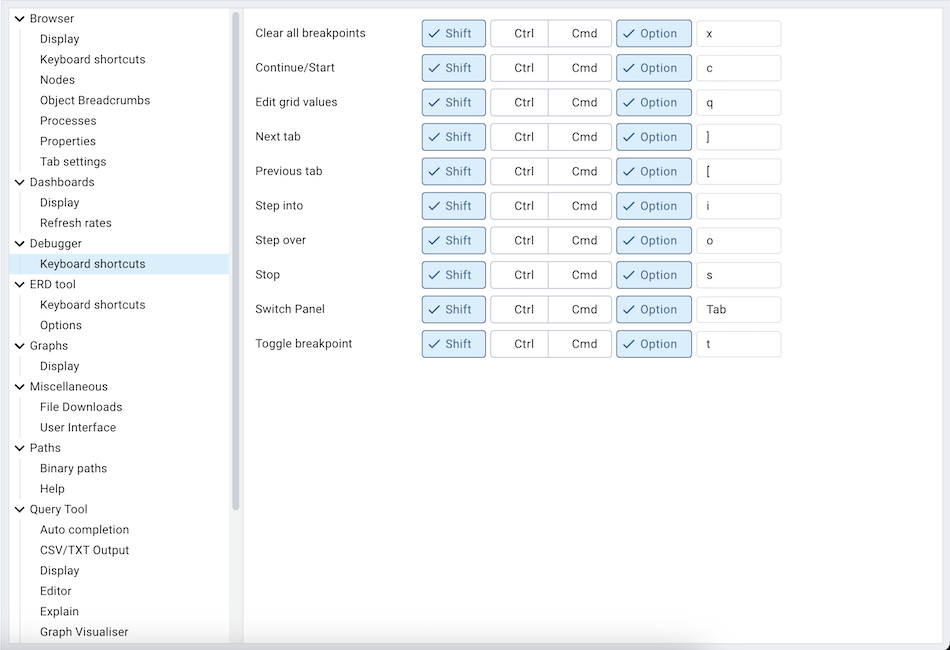Open the Binary paths settings page
The image size is (950, 650).
73,468
